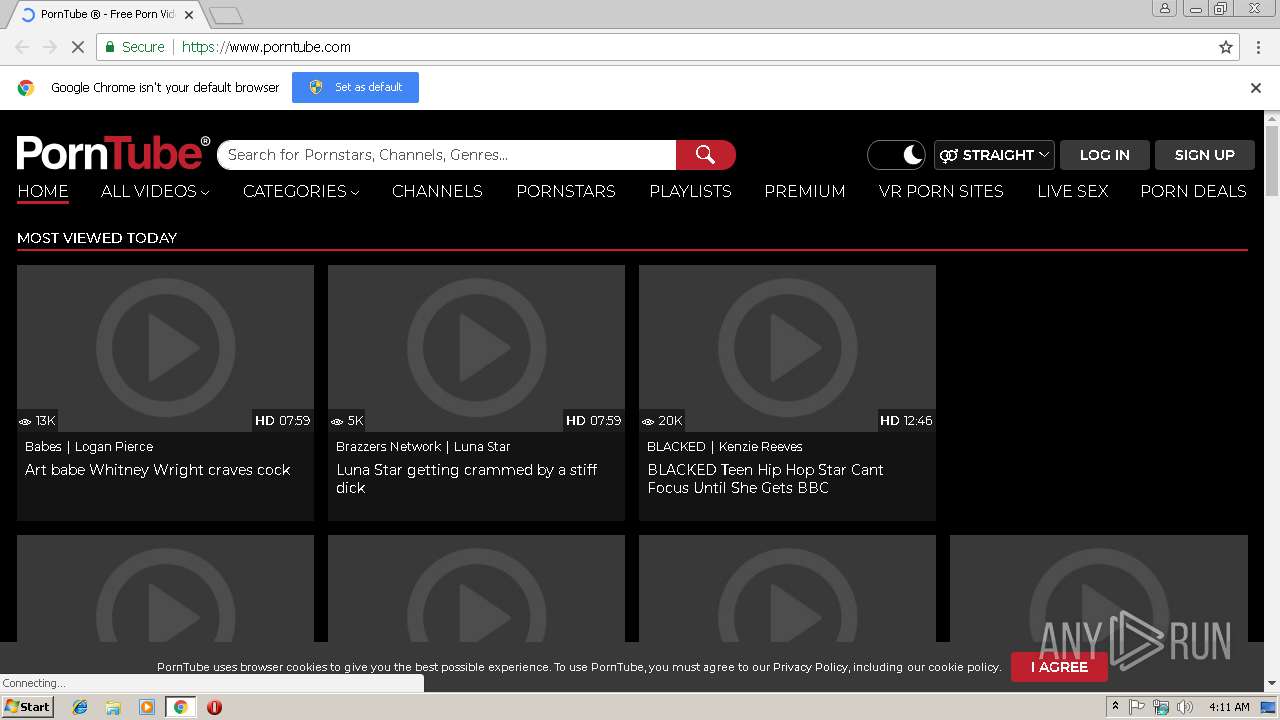Open the Windows Start menu
This screenshot has height=720, width=1280.
27,707
